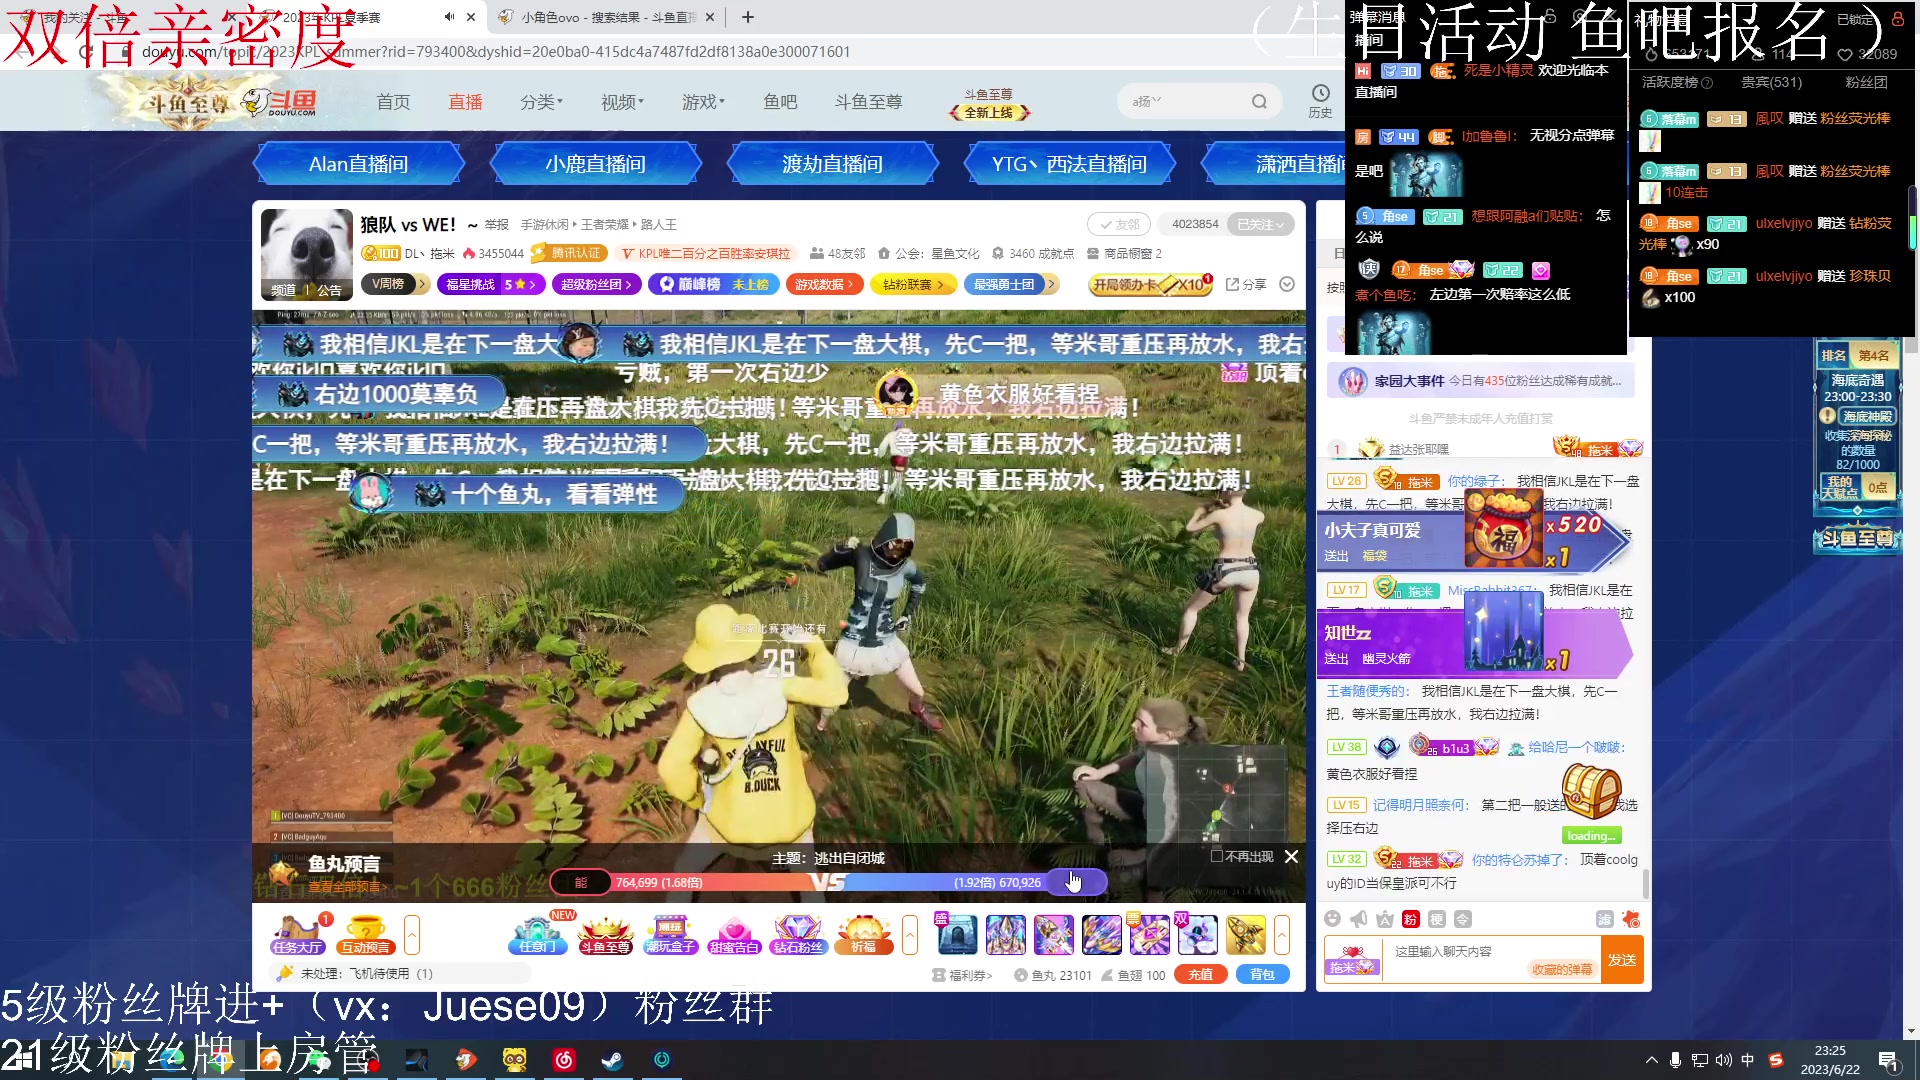1920x1080 pixels.
Task: Select the 鱼吧 item in the navigation bar
Action: click(x=781, y=100)
